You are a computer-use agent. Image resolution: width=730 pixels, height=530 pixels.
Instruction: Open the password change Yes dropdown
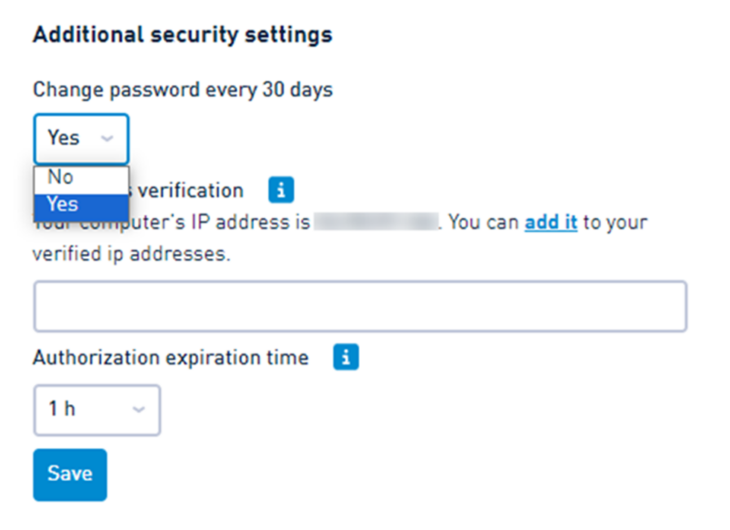coord(81,139)
